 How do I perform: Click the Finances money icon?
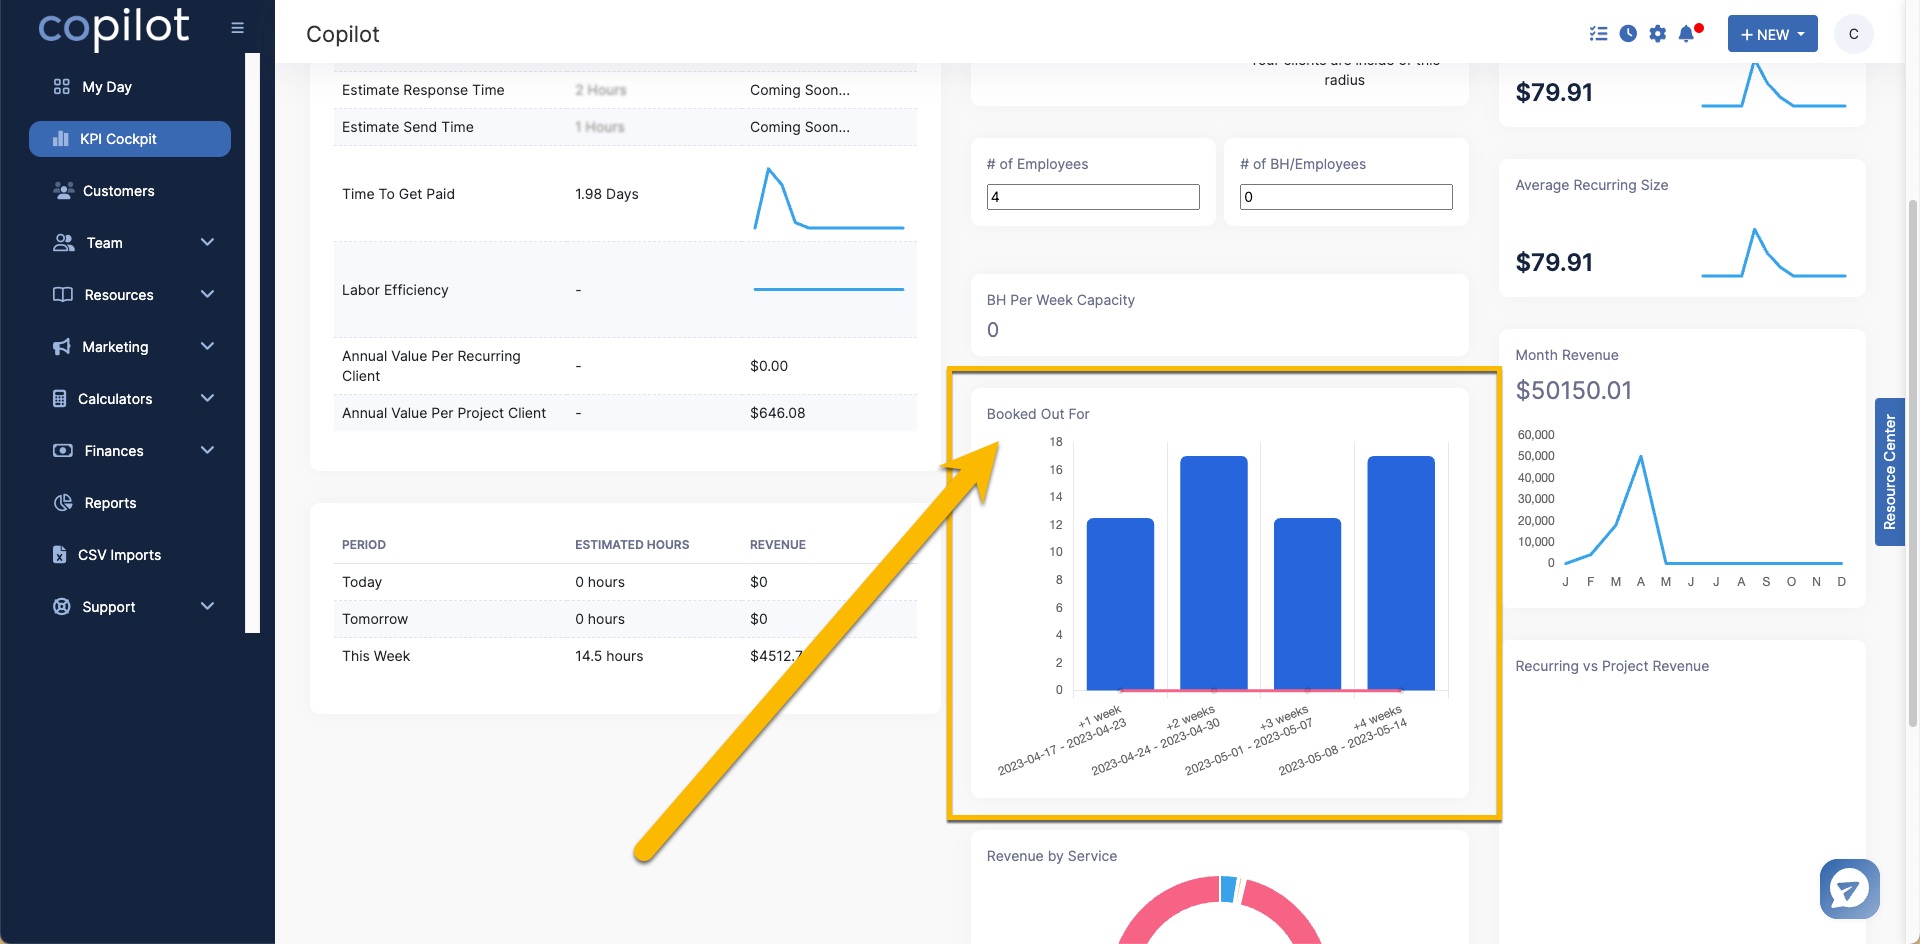(x=63, y=451)
